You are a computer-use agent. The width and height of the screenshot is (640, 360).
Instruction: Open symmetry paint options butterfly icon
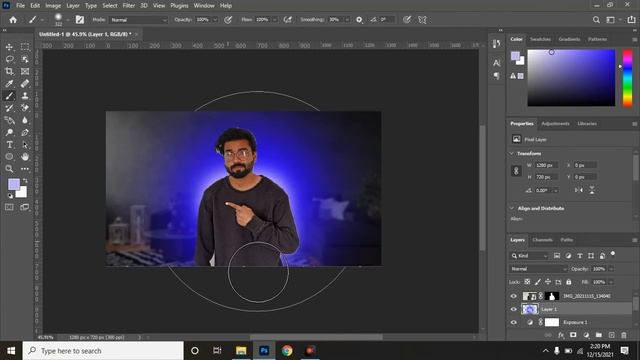[x=422, y=20]
